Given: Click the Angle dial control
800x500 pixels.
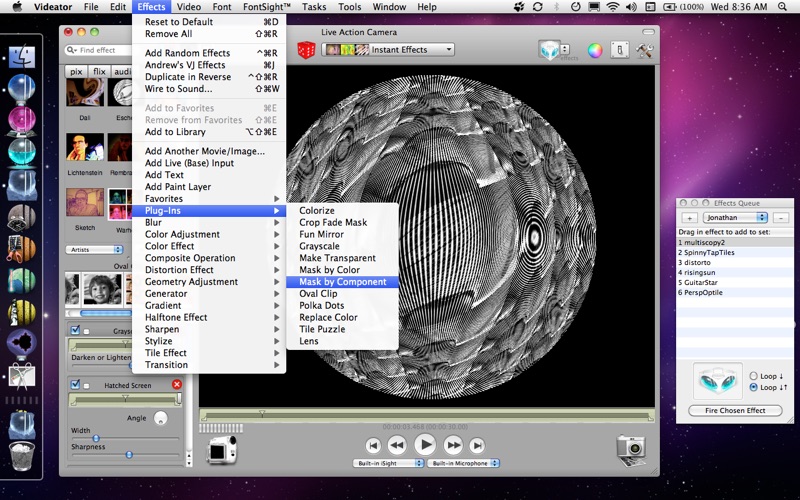Looking at the screenshot, I should (x=160, y=418).
